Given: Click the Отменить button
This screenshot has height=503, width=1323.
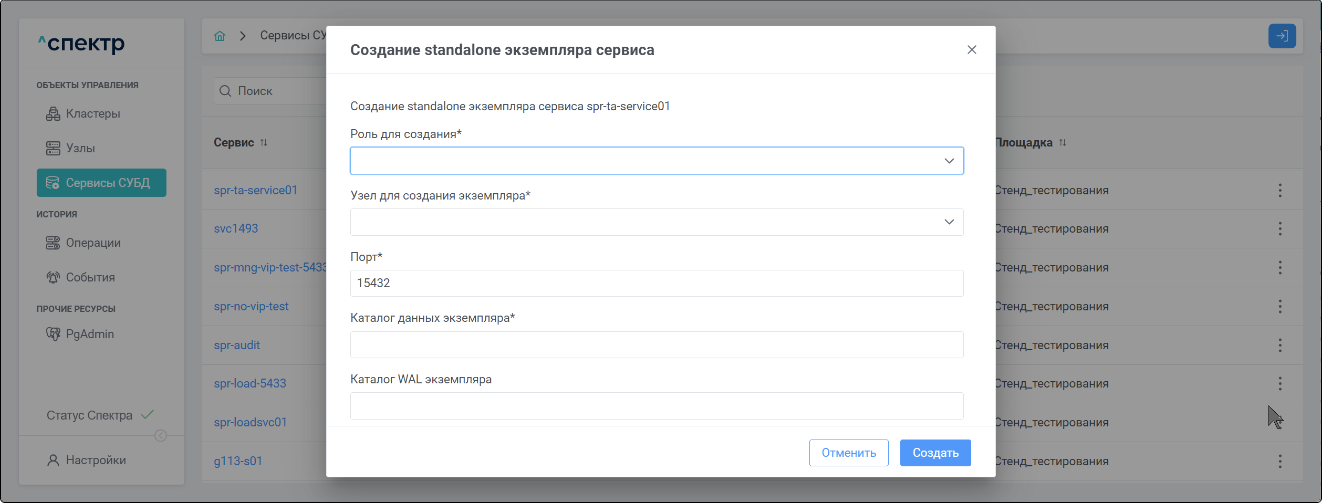Looking at the screenshot, I should coord(848,453).
